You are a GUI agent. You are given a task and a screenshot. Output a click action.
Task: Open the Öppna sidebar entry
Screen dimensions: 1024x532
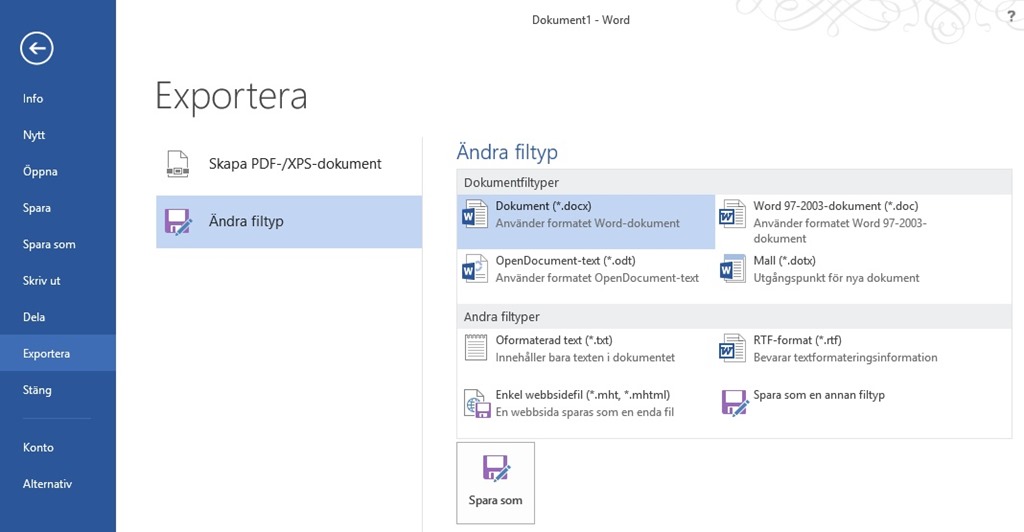(x=40, y=172)
